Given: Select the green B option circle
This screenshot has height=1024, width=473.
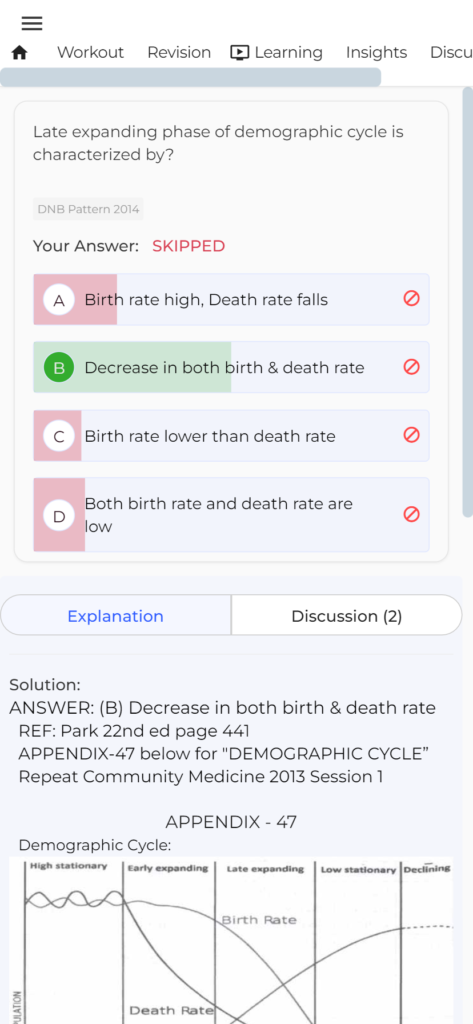Looking at the screenshot, I should [59, 368].
